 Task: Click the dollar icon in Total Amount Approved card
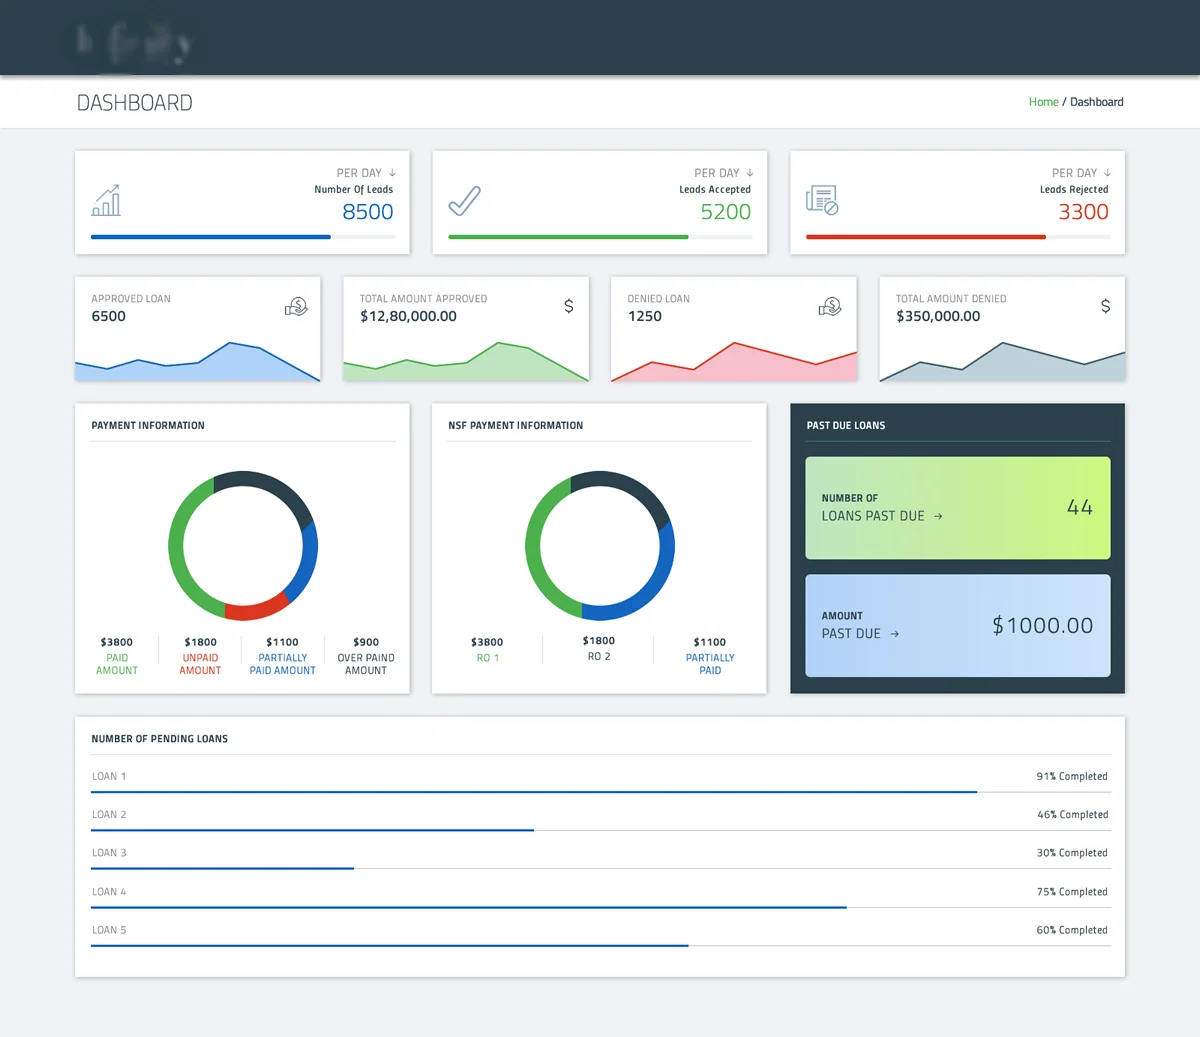tap(569, 306)
